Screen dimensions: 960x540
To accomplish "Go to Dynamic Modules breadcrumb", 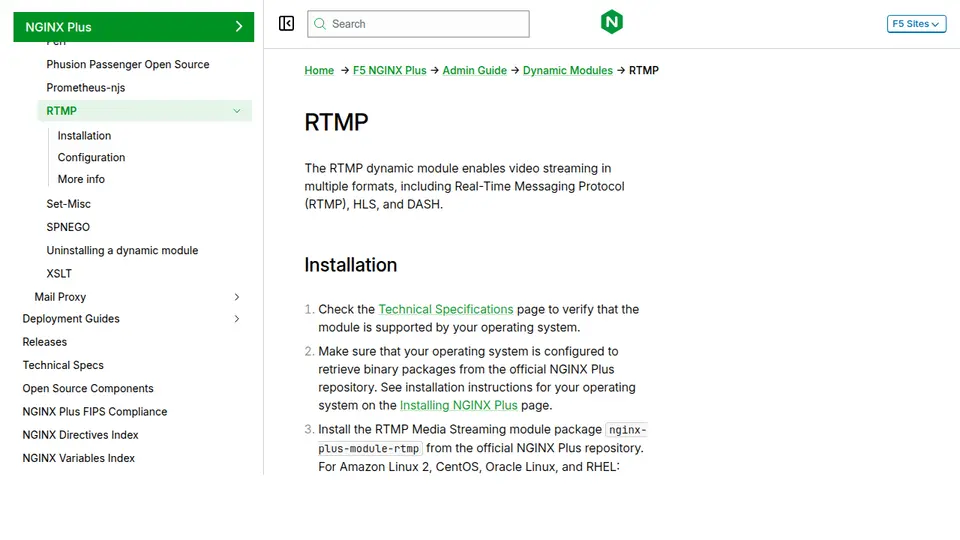I will [x=568, y=70].
